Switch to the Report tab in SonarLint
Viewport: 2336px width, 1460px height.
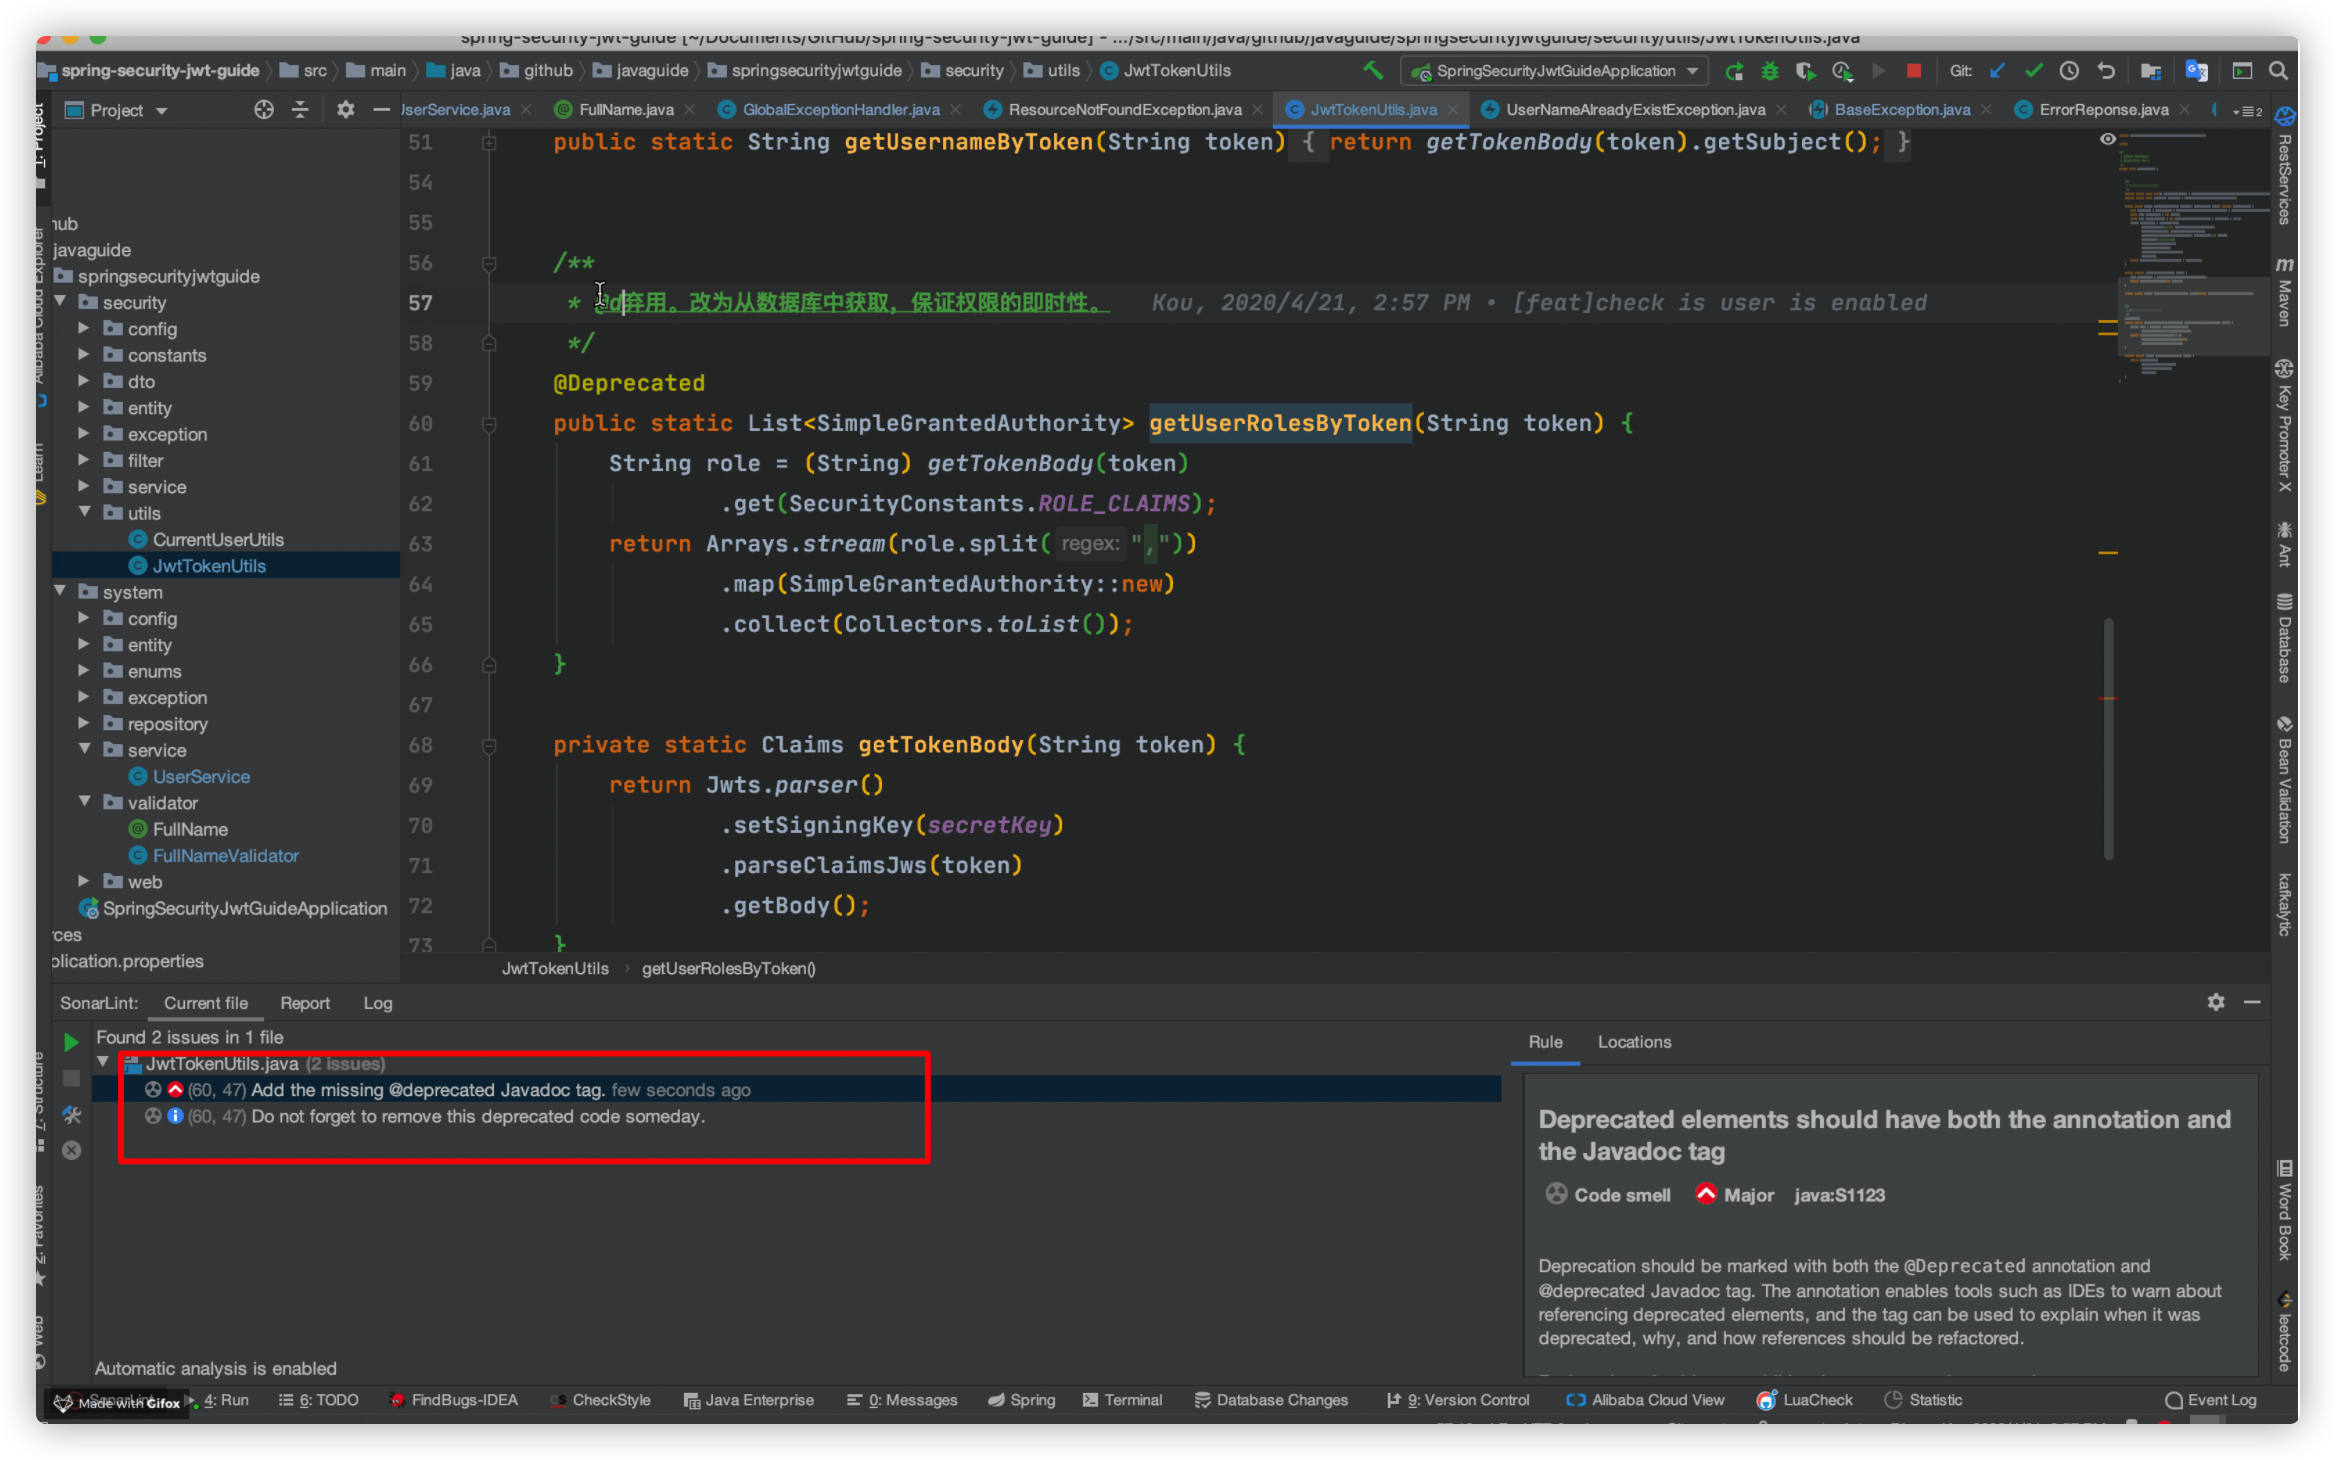tap(303, 1002)
